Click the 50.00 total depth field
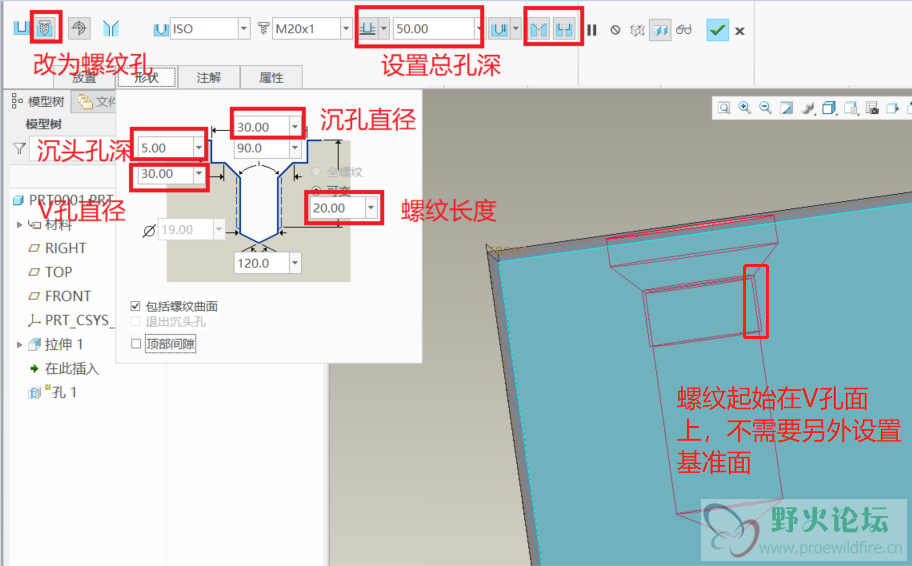The width and height of the screenshot is (912, 566). pyautogui.click(x=434, y=29)
